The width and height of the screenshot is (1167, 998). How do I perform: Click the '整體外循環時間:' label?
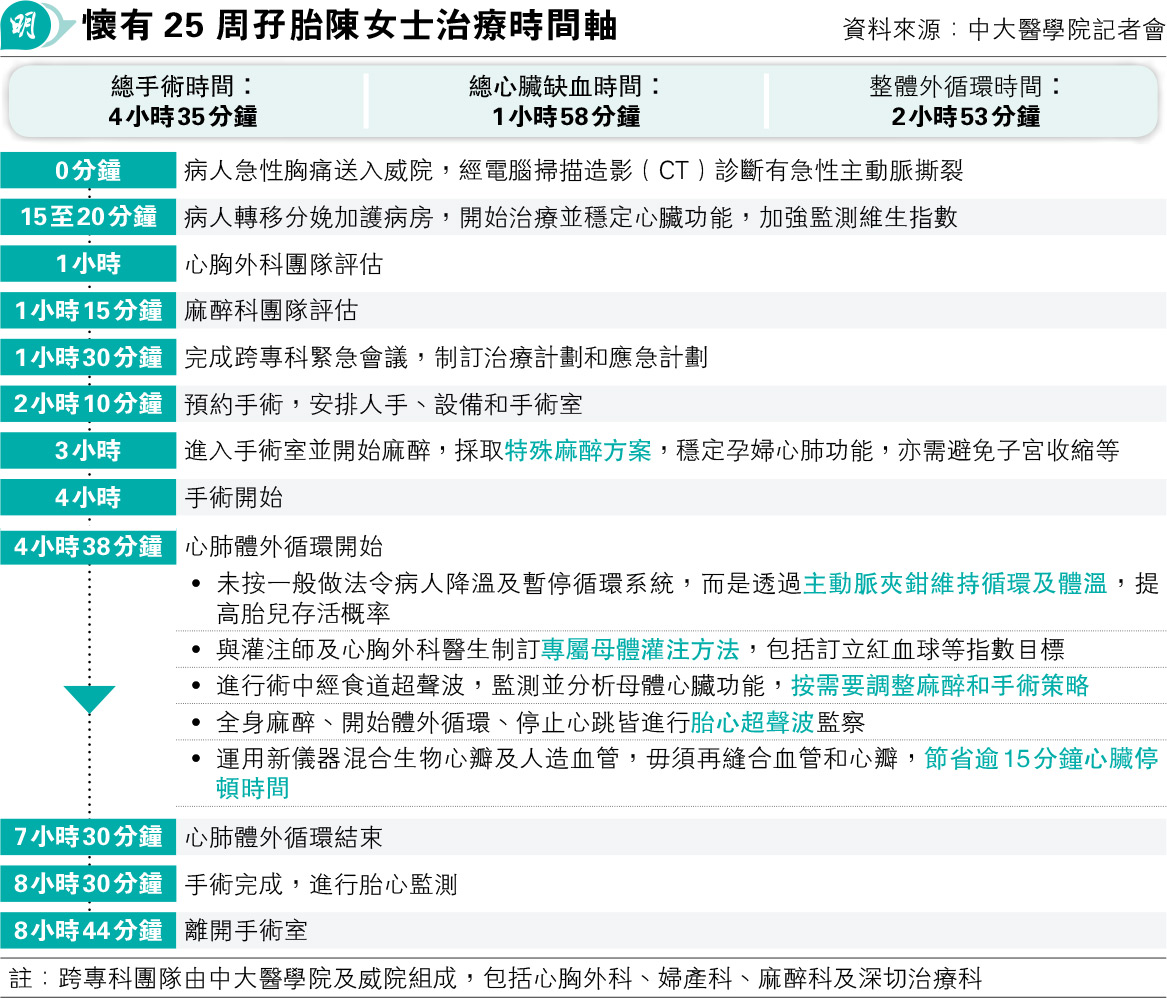[966, 86]
